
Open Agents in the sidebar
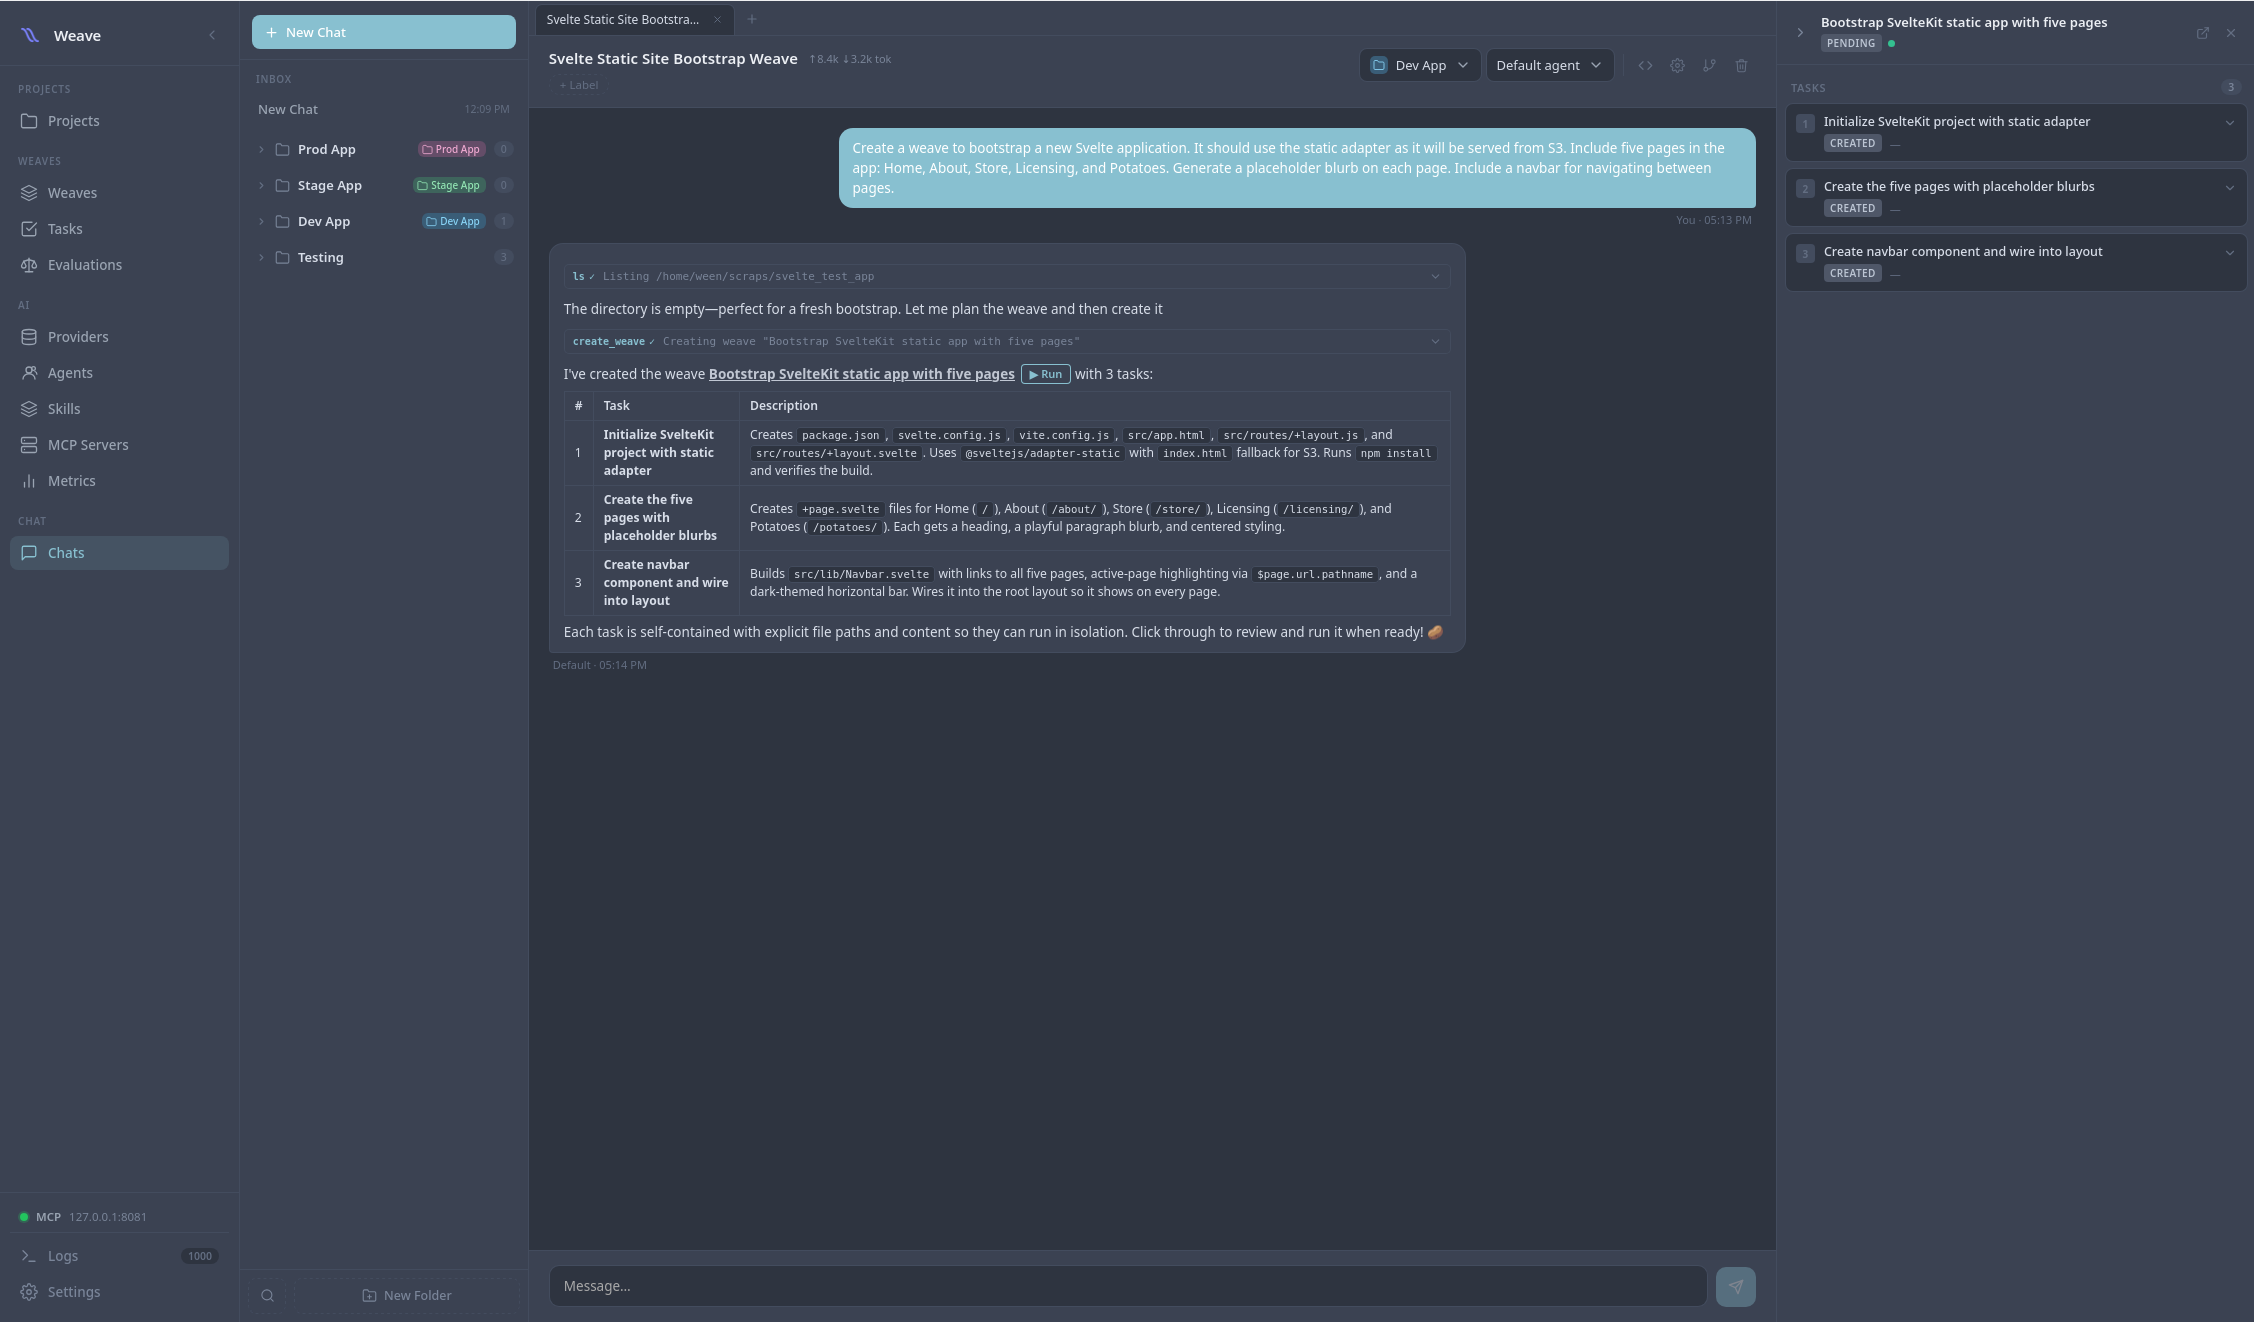click(119, 373)
